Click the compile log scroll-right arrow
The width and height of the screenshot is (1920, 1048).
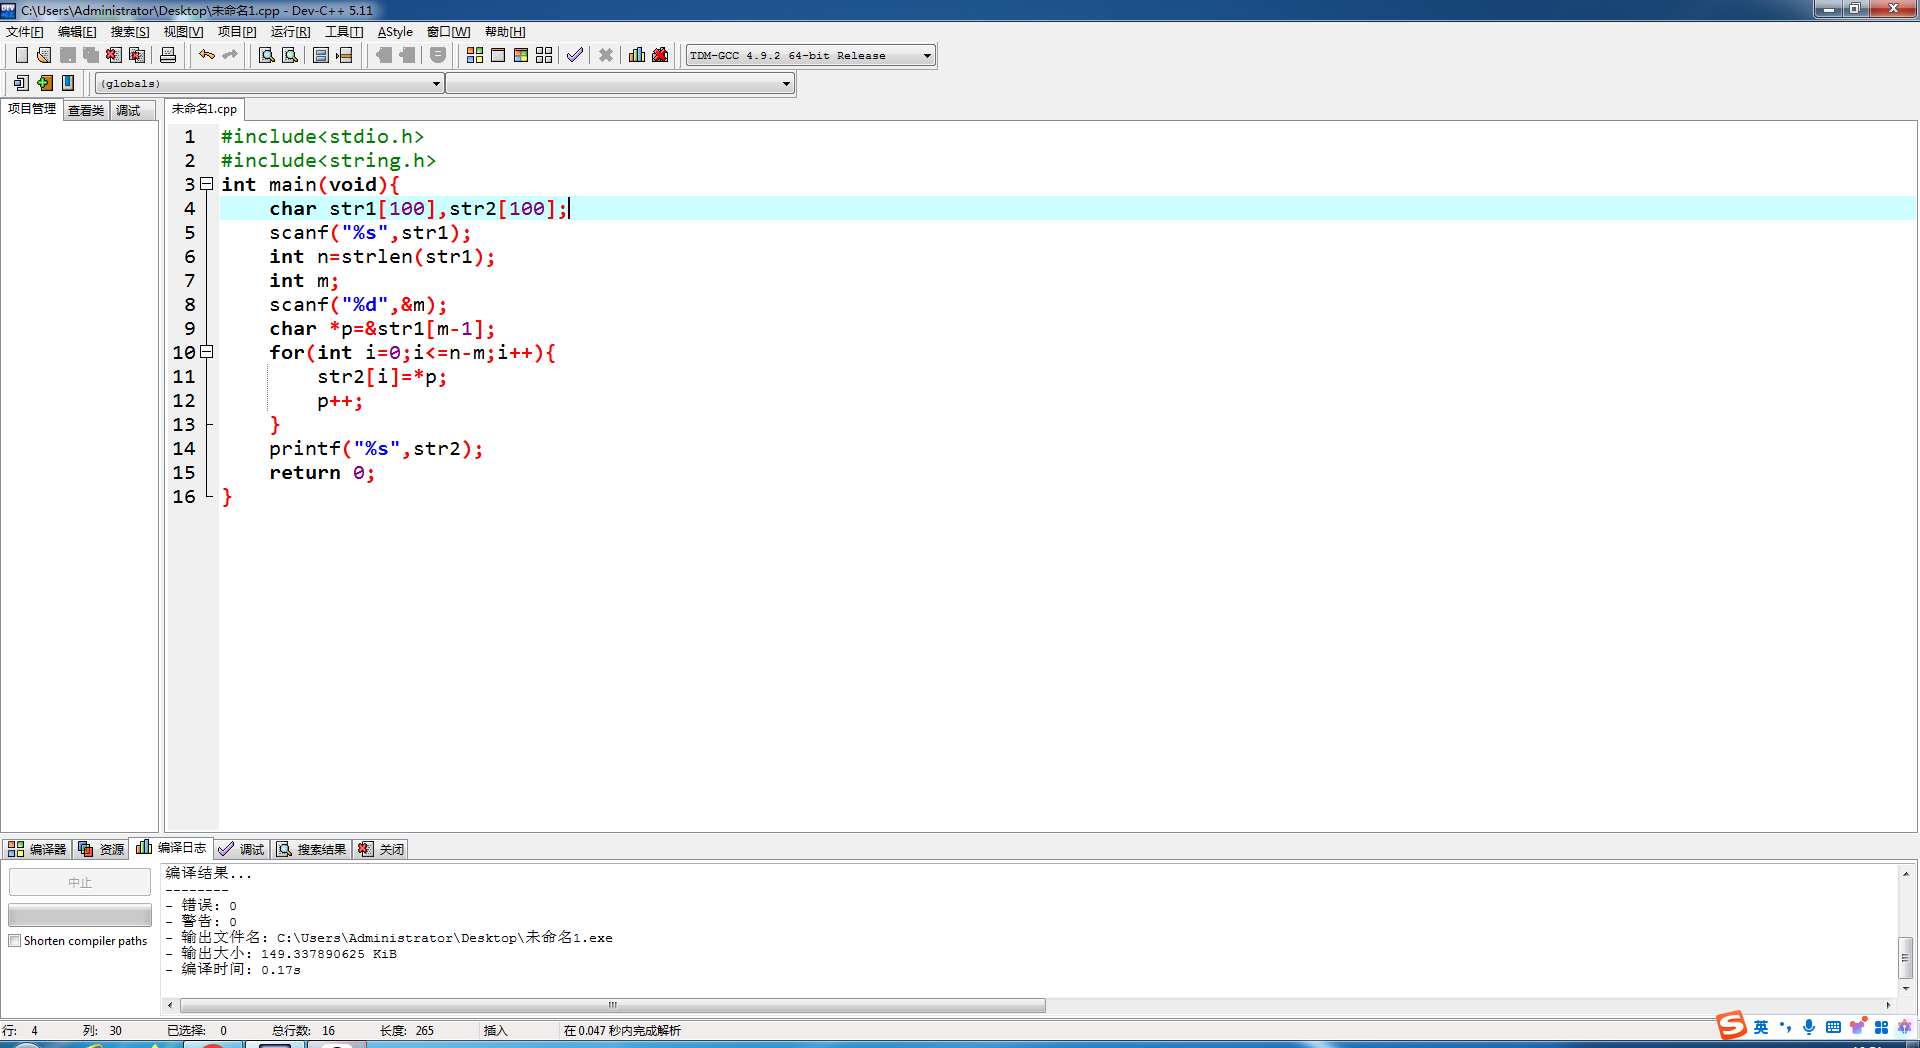click(1889, 1006)
